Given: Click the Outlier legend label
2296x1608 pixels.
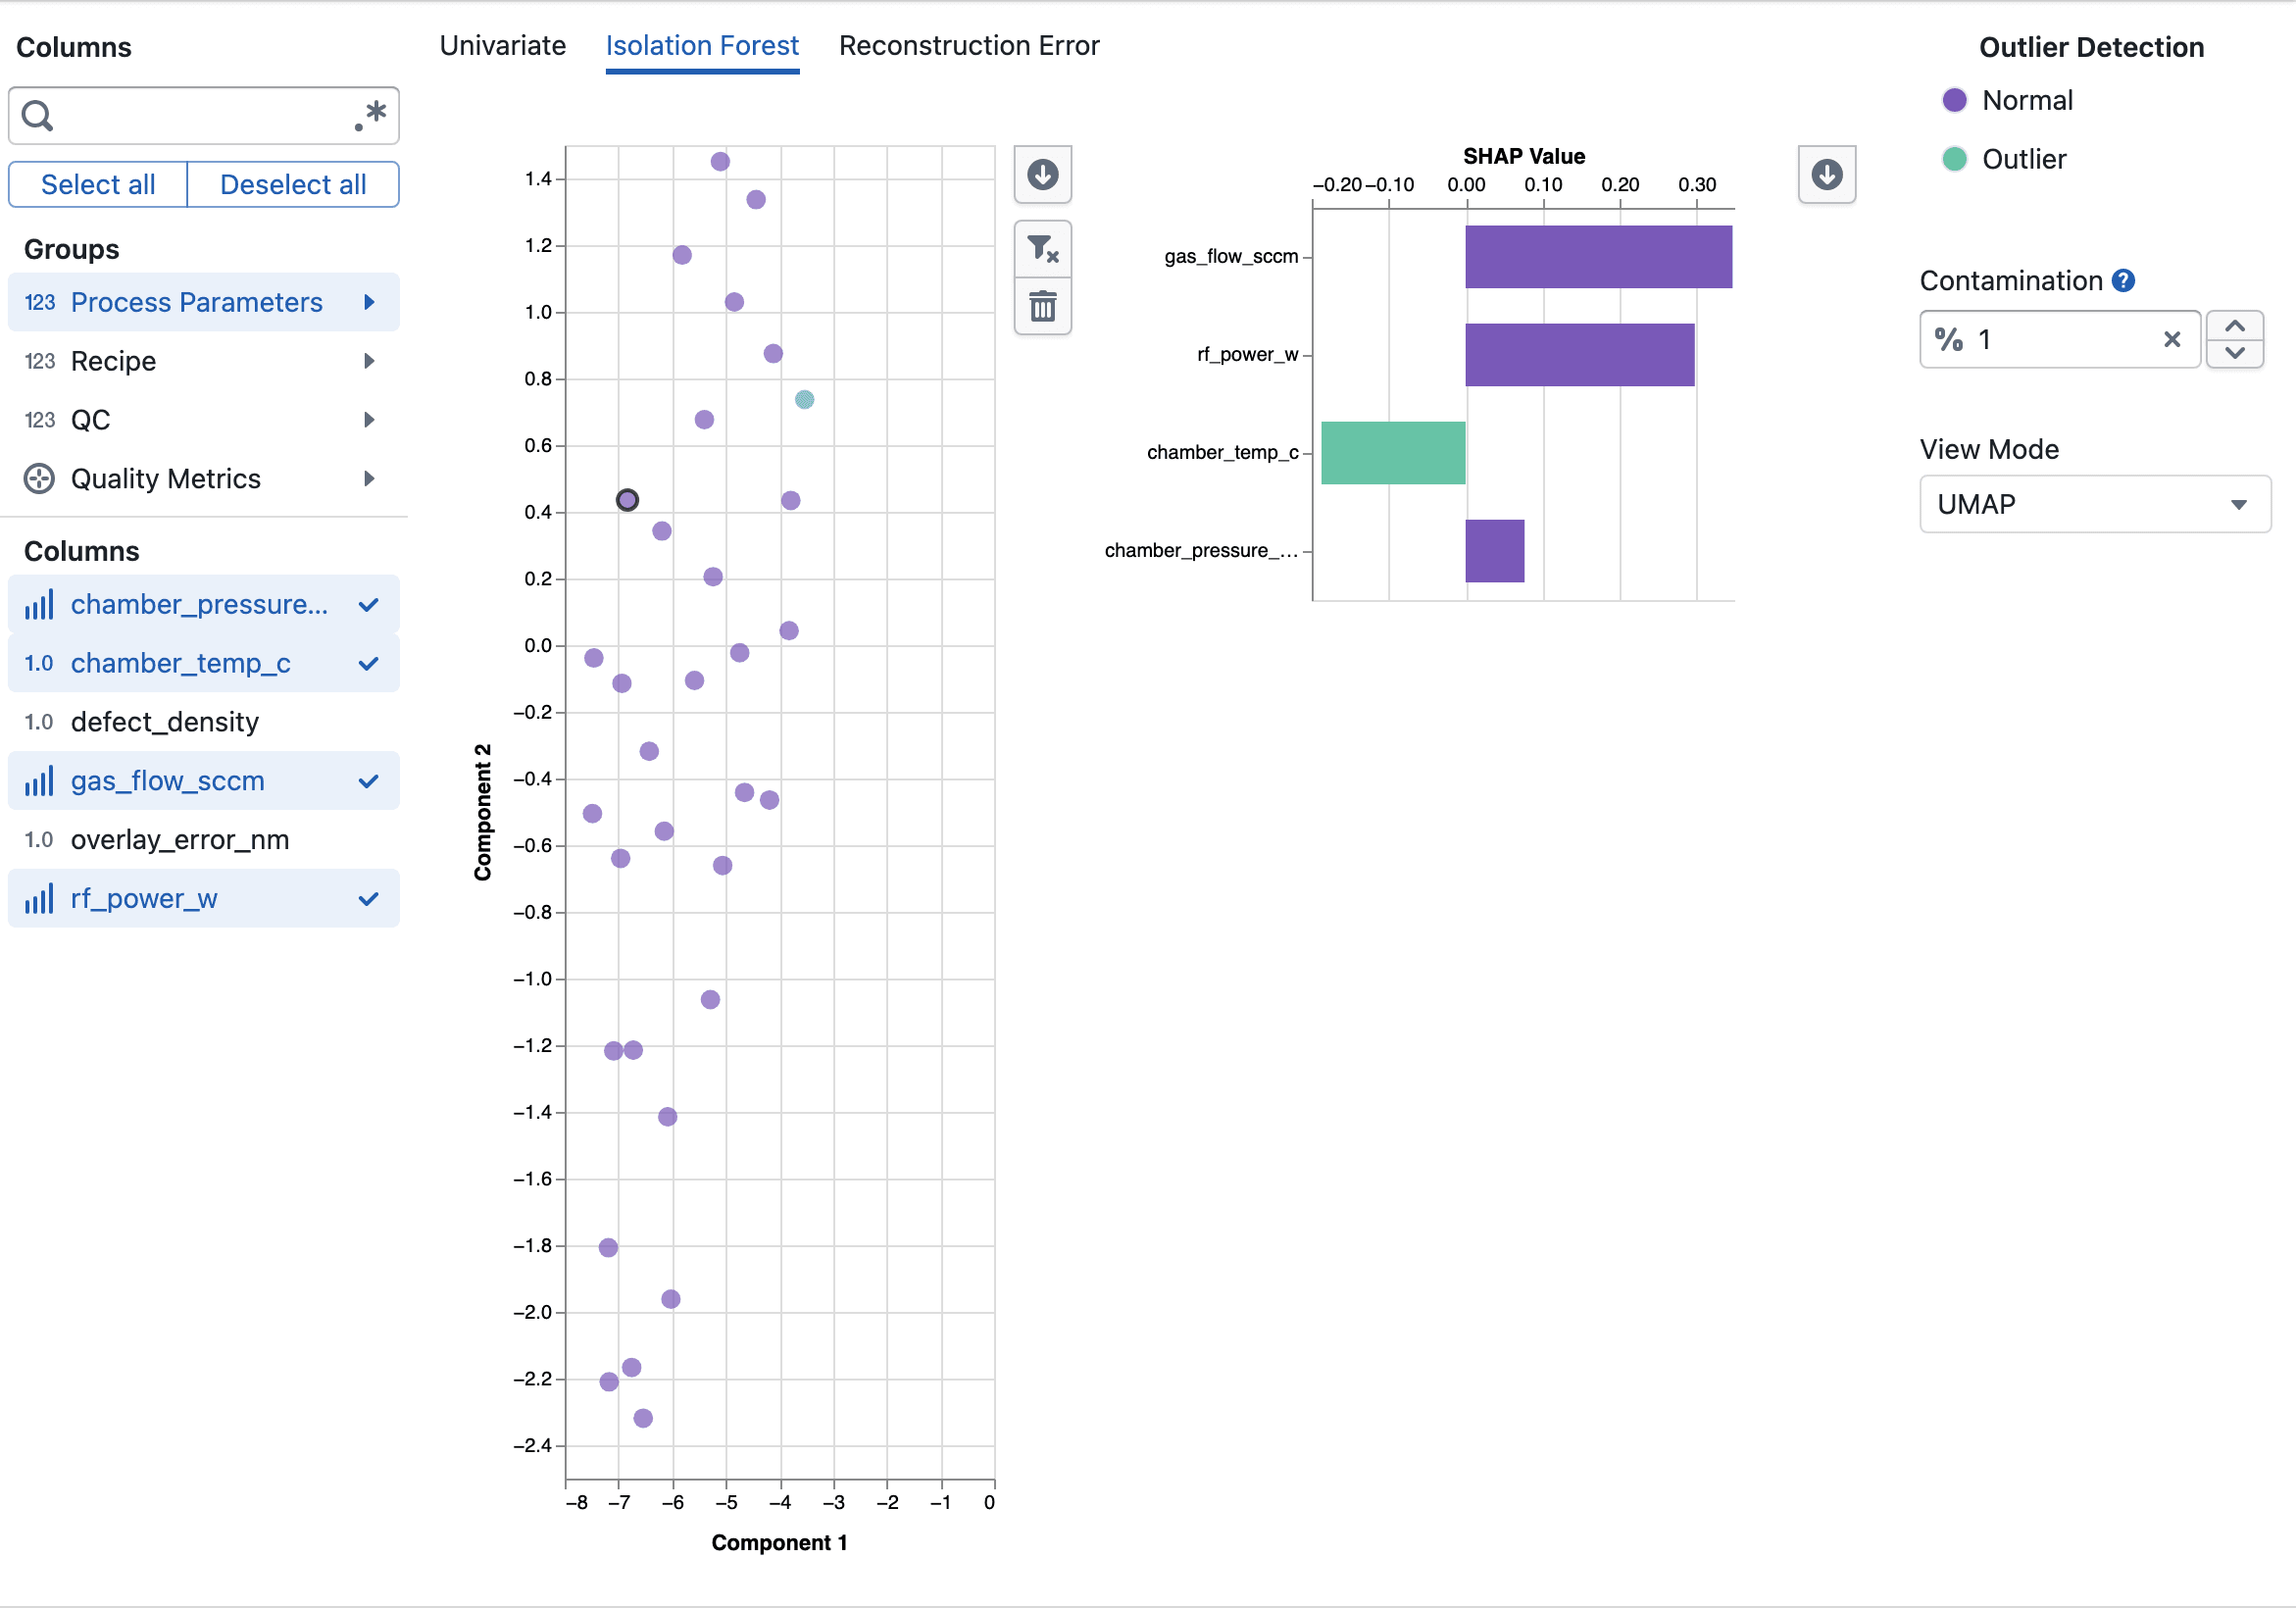Looking at the screenshot, I should point(2024,159).
